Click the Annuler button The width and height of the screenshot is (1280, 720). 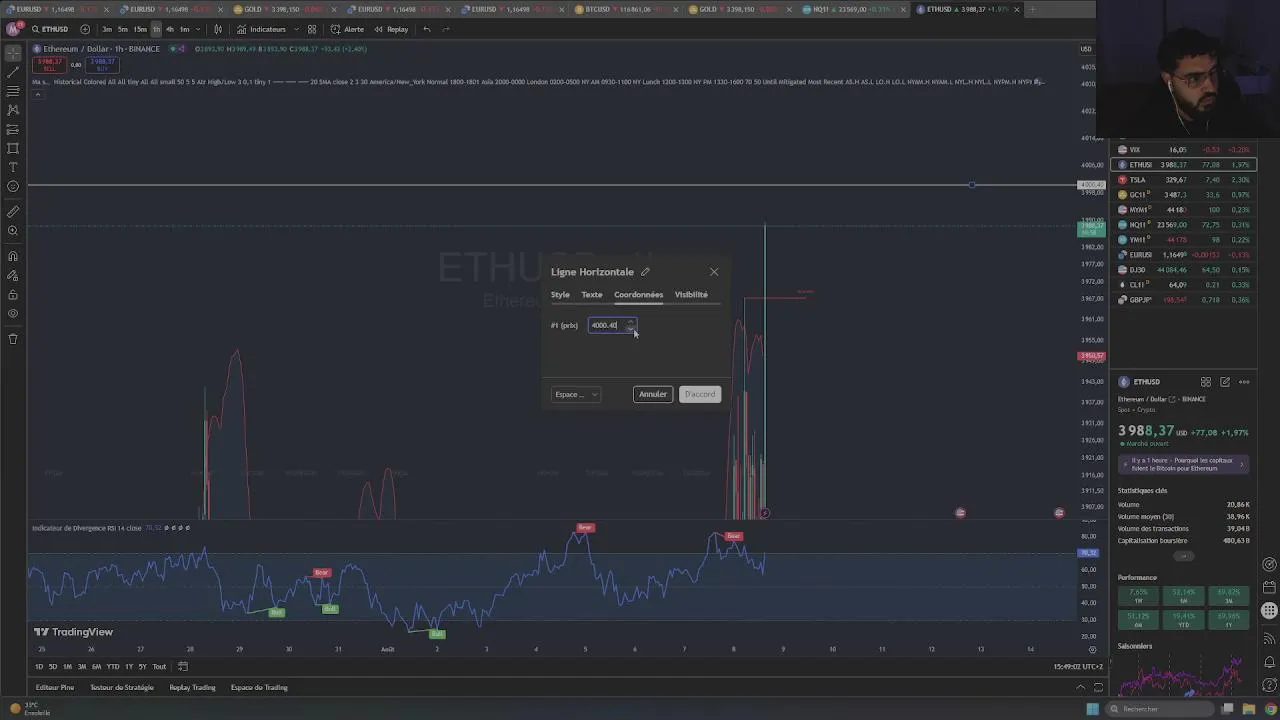point(653,394)
